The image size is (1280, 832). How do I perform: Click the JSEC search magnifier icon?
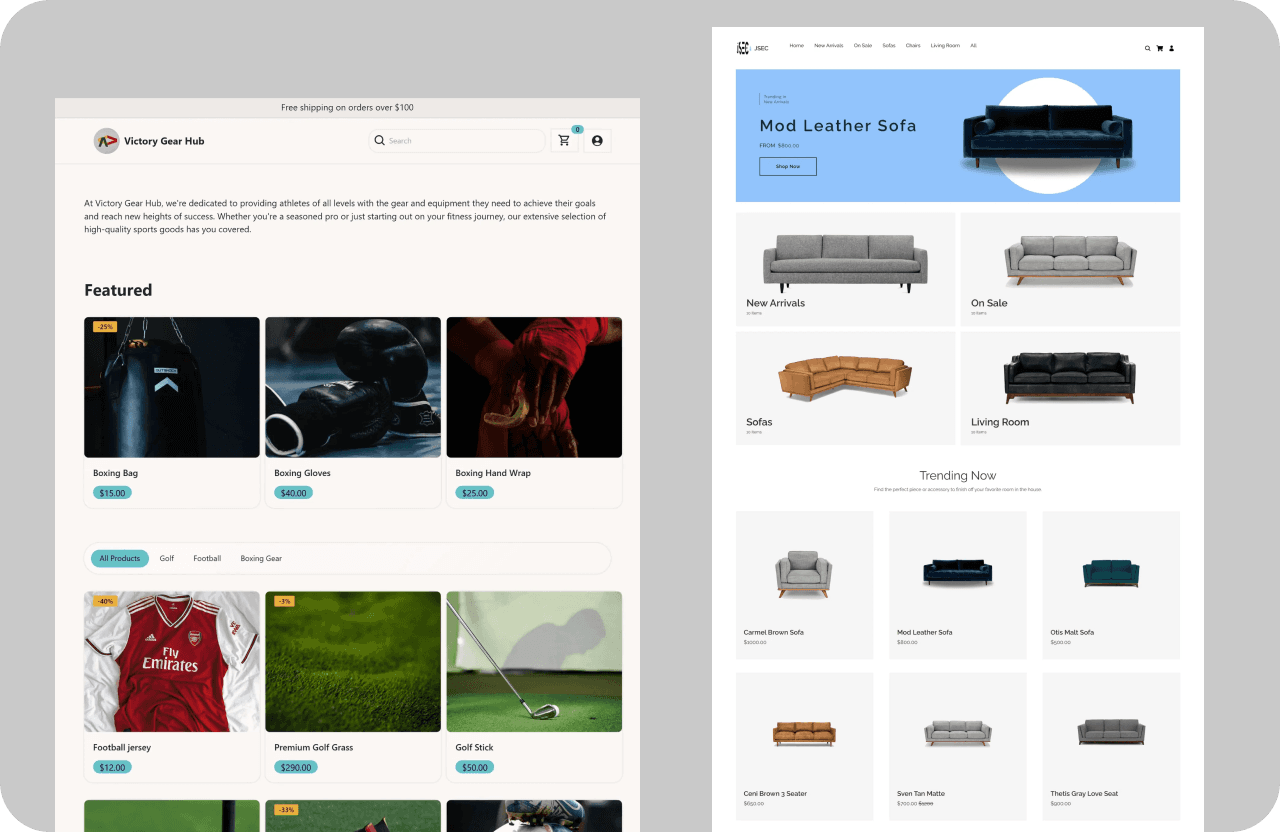click(1147, 48)
